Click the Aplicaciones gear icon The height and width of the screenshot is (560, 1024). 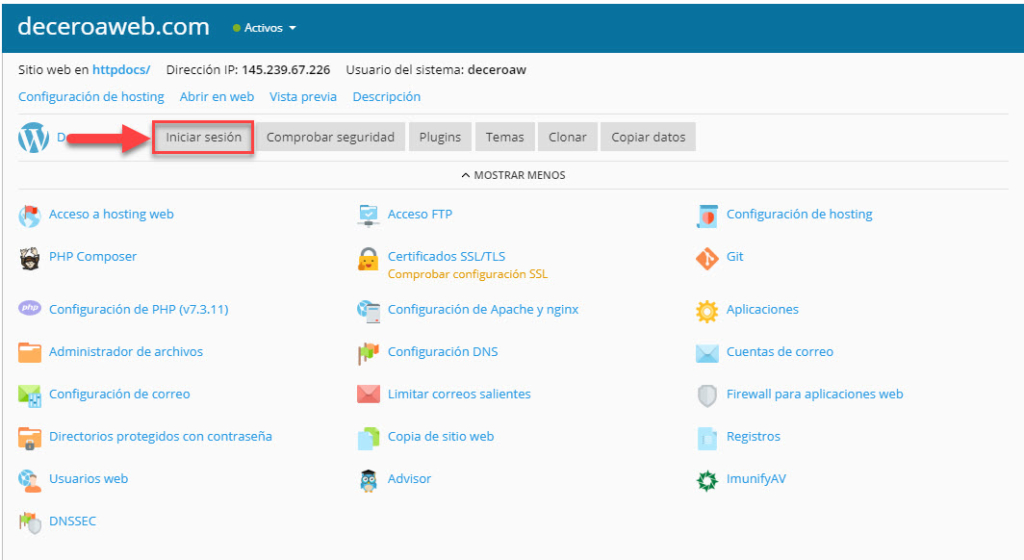(x=707, y=311)
